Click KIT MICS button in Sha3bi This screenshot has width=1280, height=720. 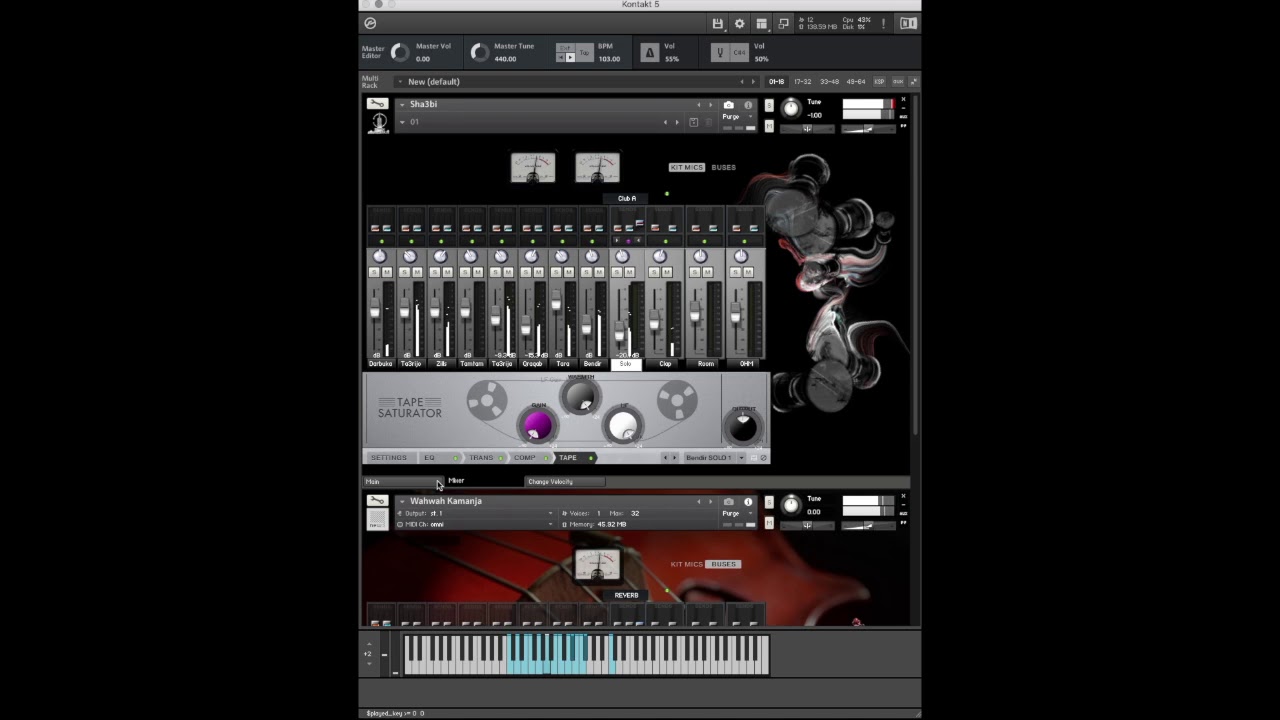(x=687, y=168)
